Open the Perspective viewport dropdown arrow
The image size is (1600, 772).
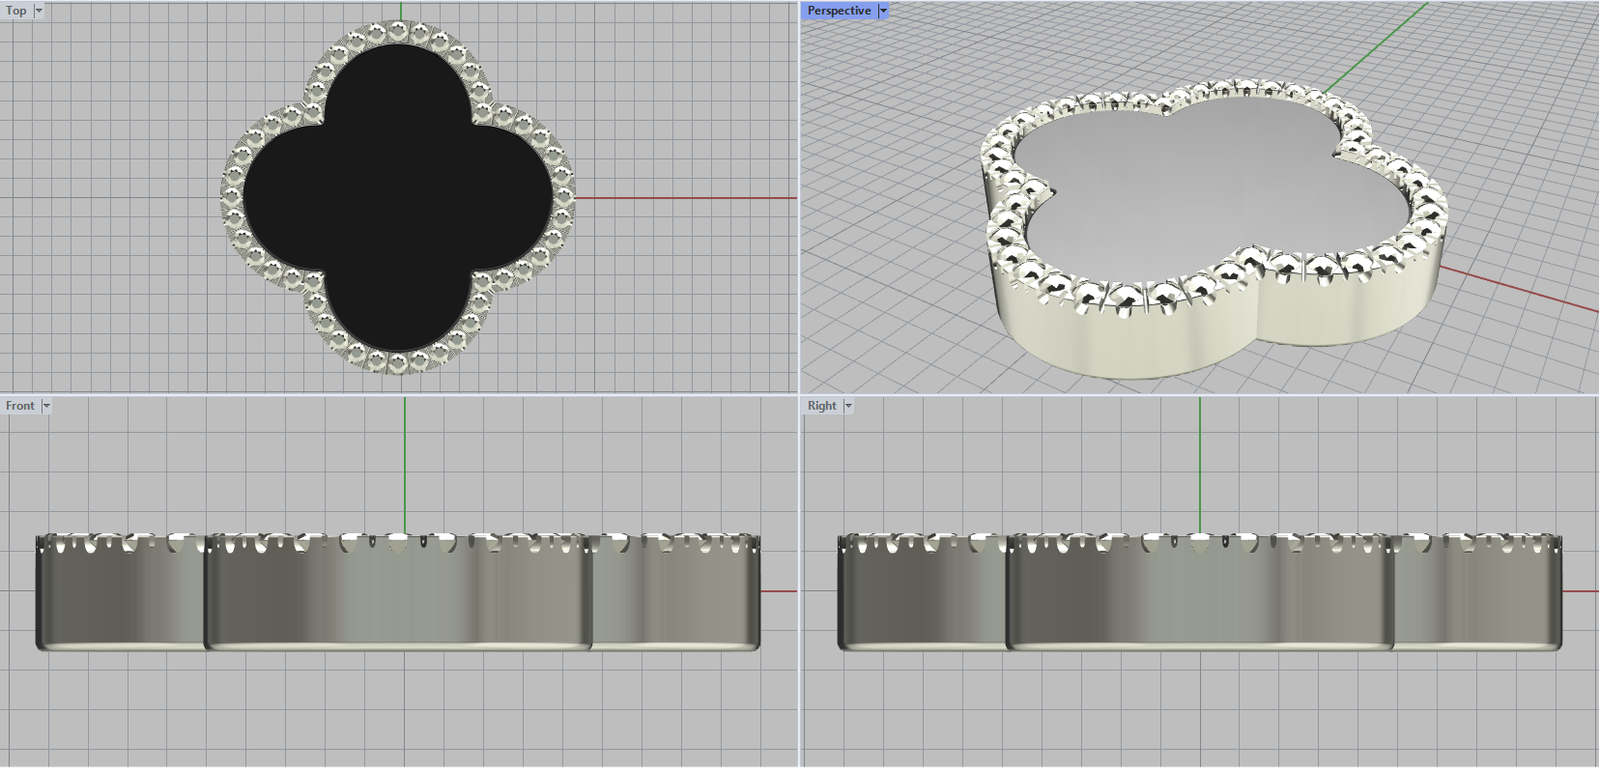pyautogui.click(x=883, y=11)
